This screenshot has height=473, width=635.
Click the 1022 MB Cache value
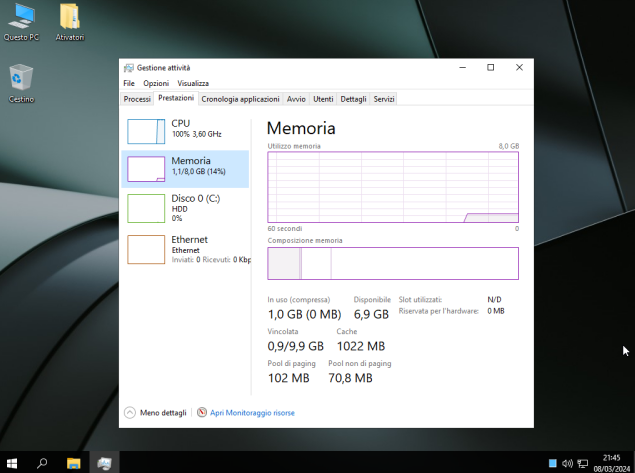[361, 346]
